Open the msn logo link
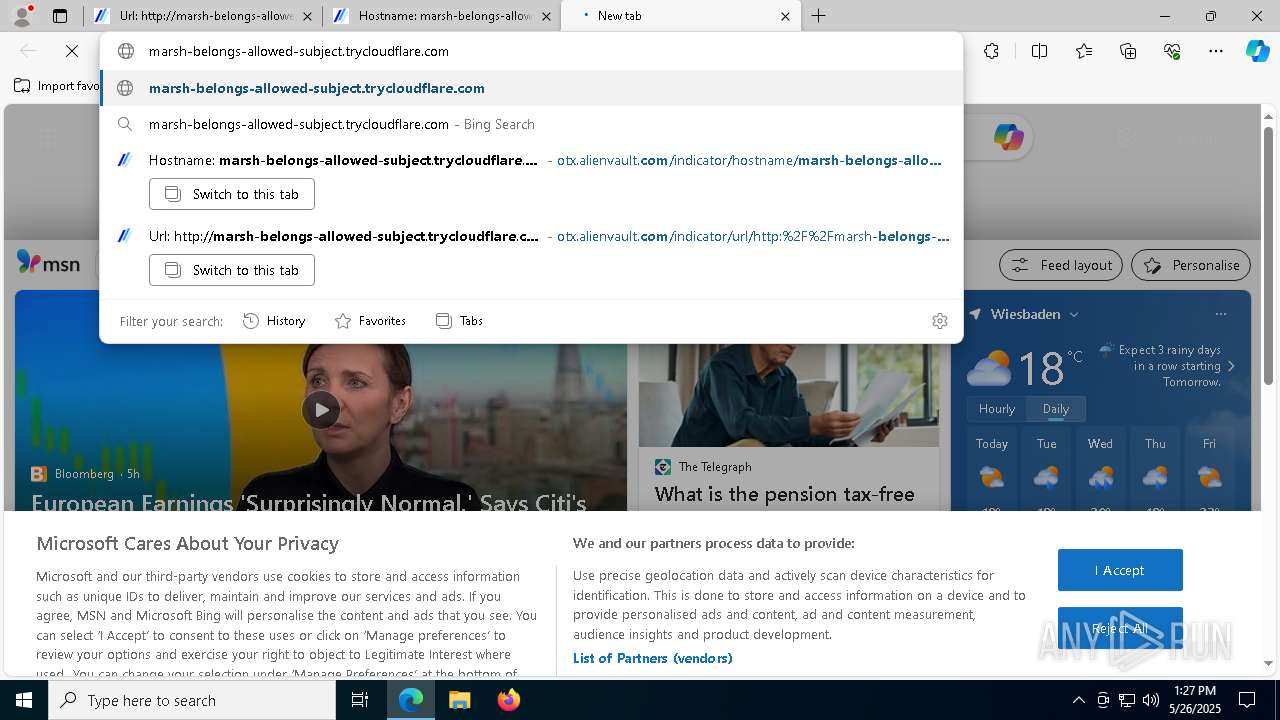Screen dimensions: 1280x720 click(48, 263)
